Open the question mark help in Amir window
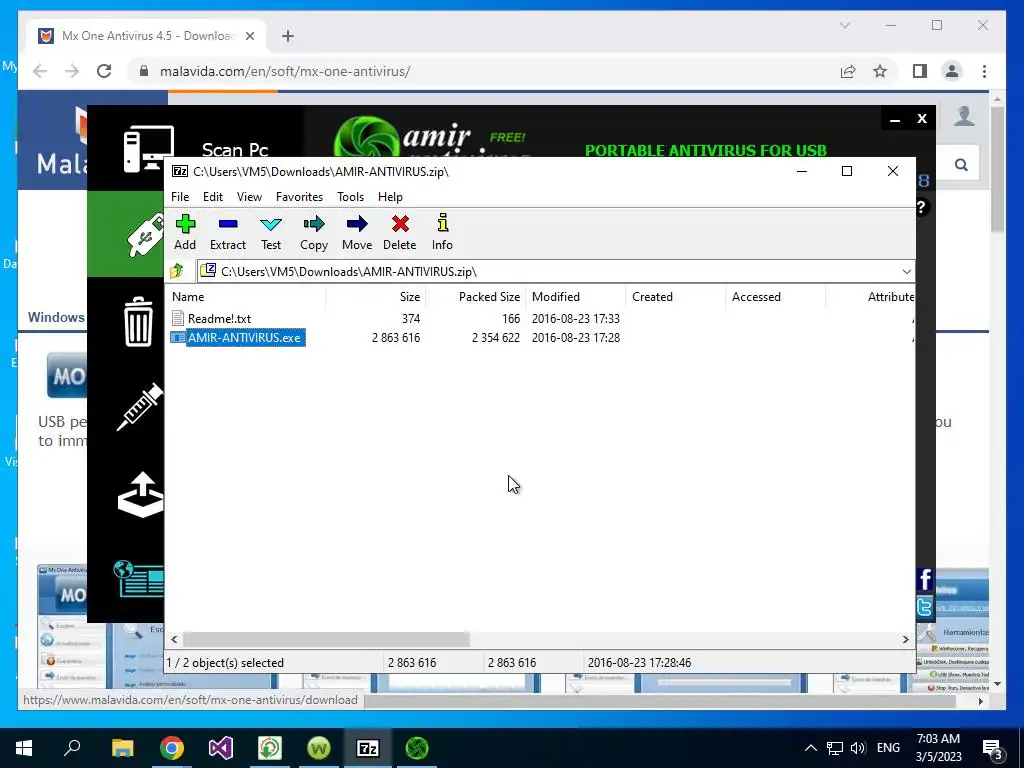Image resolution: width=1024 pixels, height=768 pixels. (x=921, y=208)
